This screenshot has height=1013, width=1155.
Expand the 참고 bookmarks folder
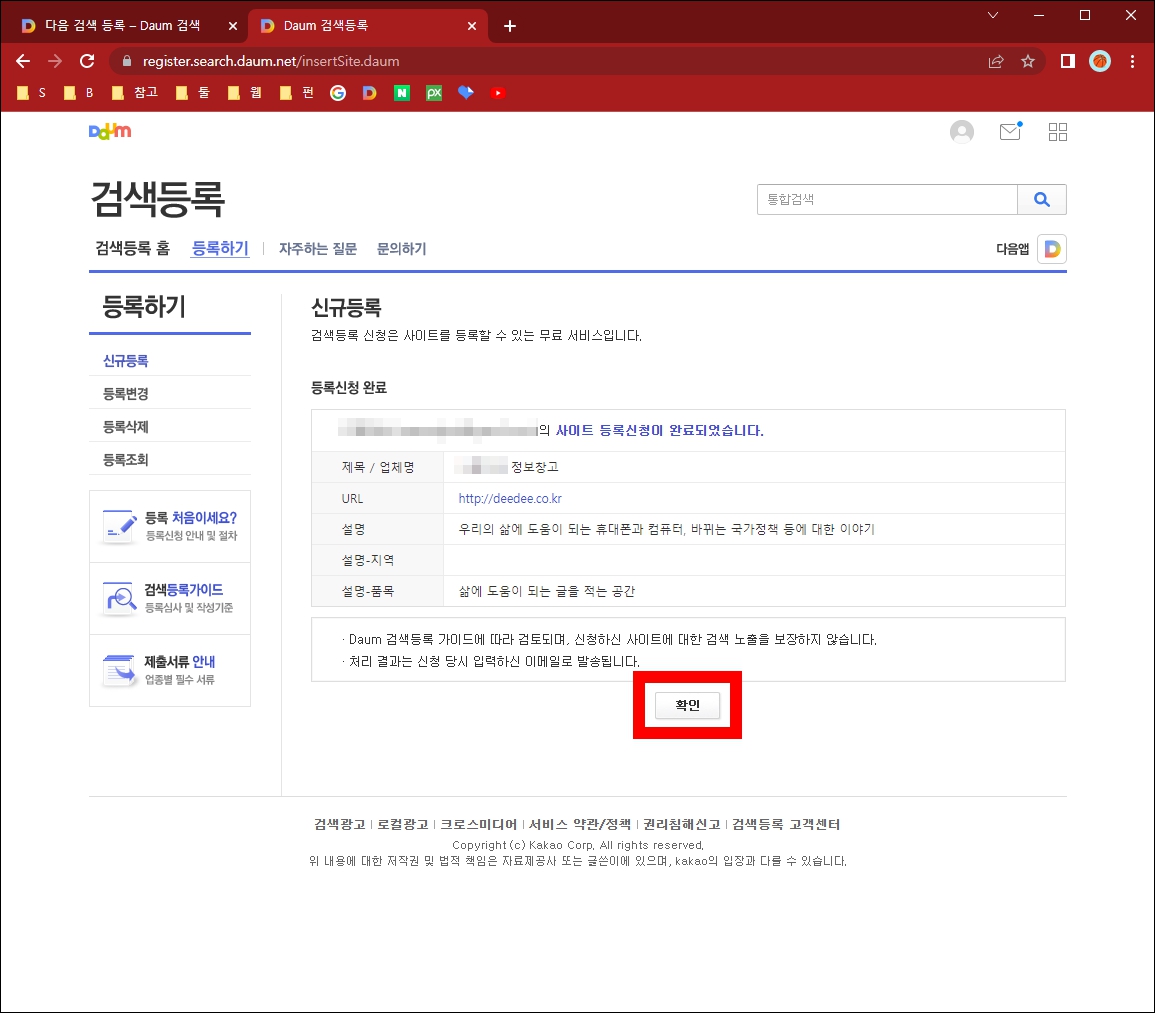click(x=135, y=93)
